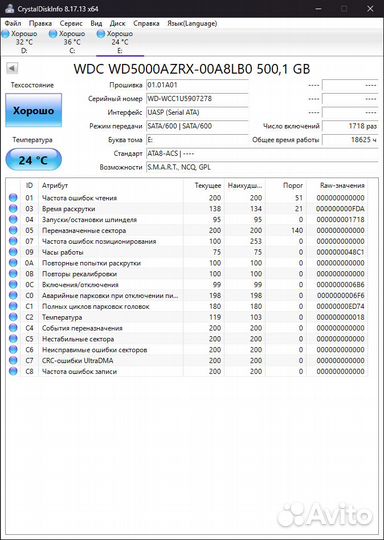Click the ID column header
Screen dimensions: 384x540
click(29, 185)
